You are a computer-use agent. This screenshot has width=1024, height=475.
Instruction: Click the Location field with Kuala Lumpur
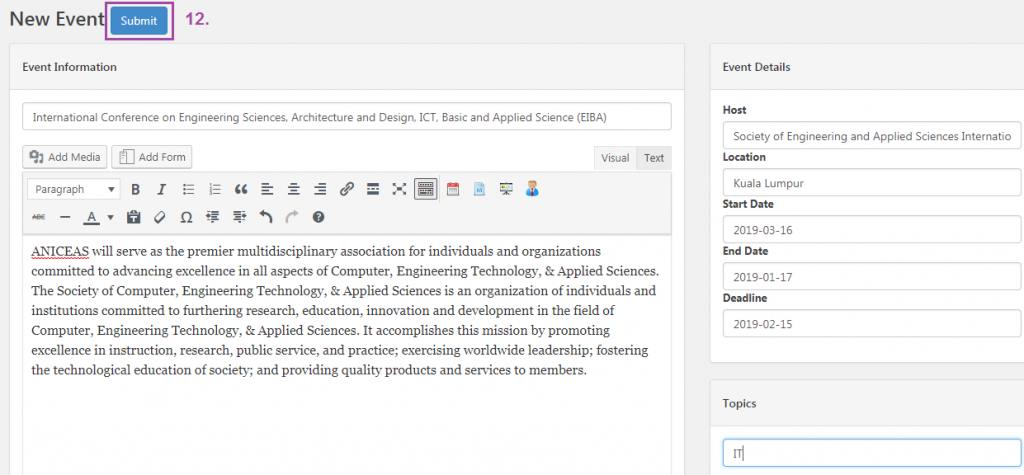point(872,183)
